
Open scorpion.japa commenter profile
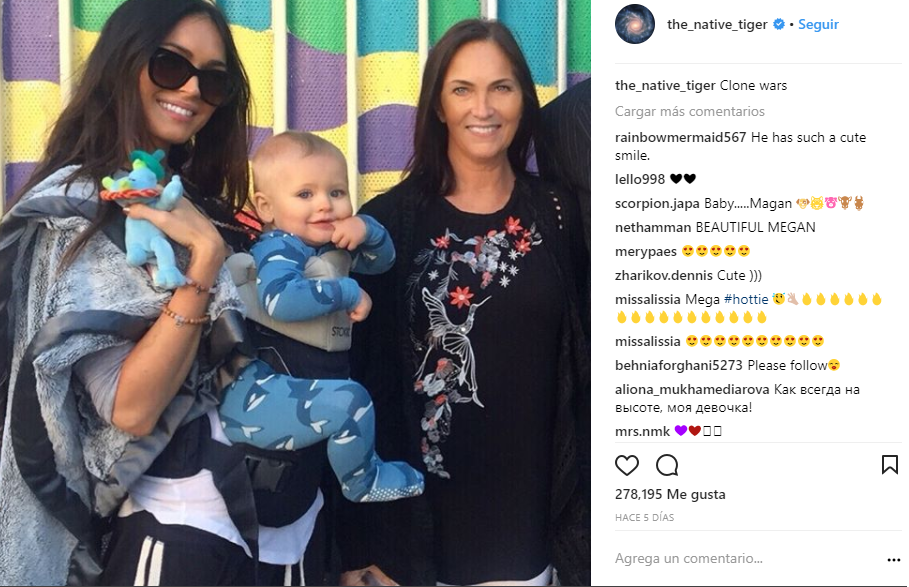[x=657, y=204]
